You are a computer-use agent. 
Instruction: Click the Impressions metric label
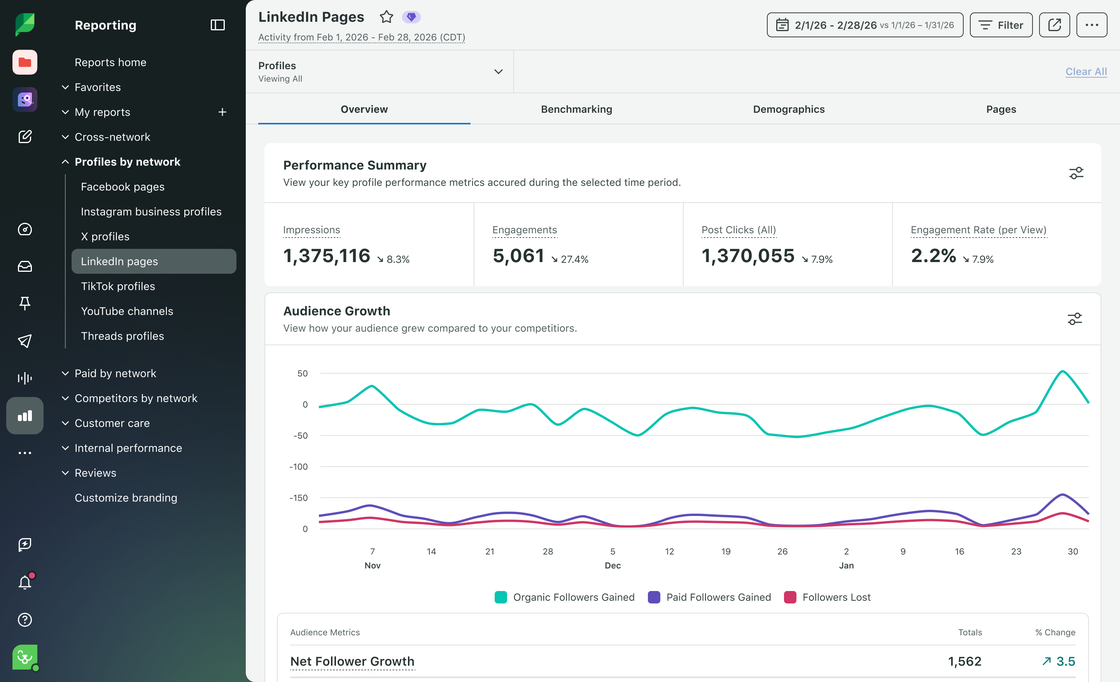[311, 230]
